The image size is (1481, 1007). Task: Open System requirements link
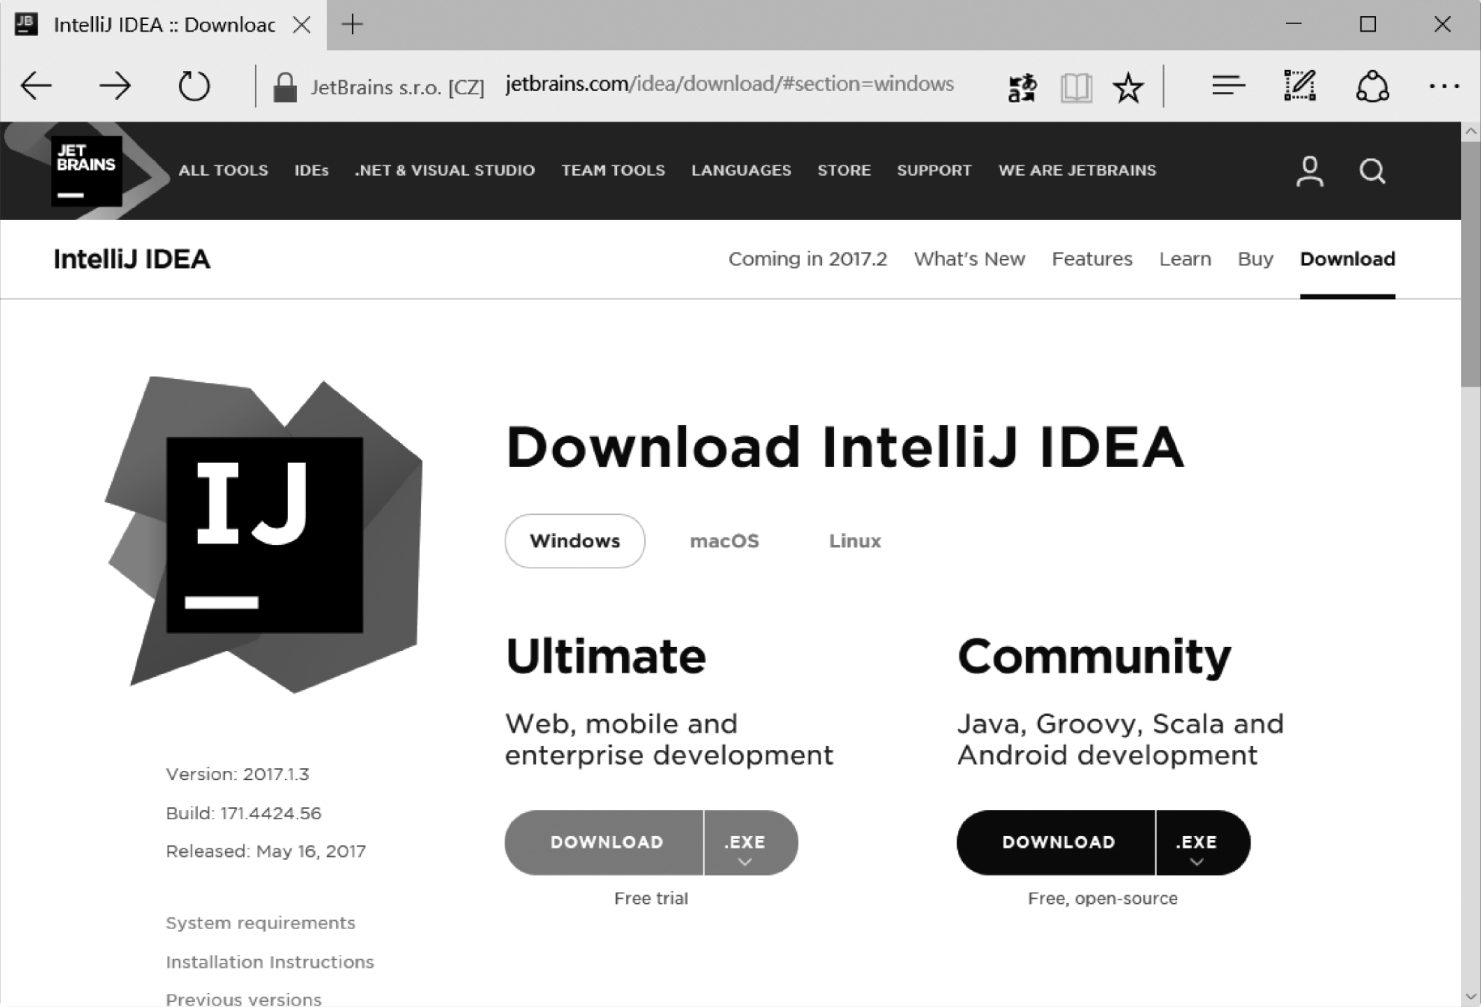coord(260,923)
